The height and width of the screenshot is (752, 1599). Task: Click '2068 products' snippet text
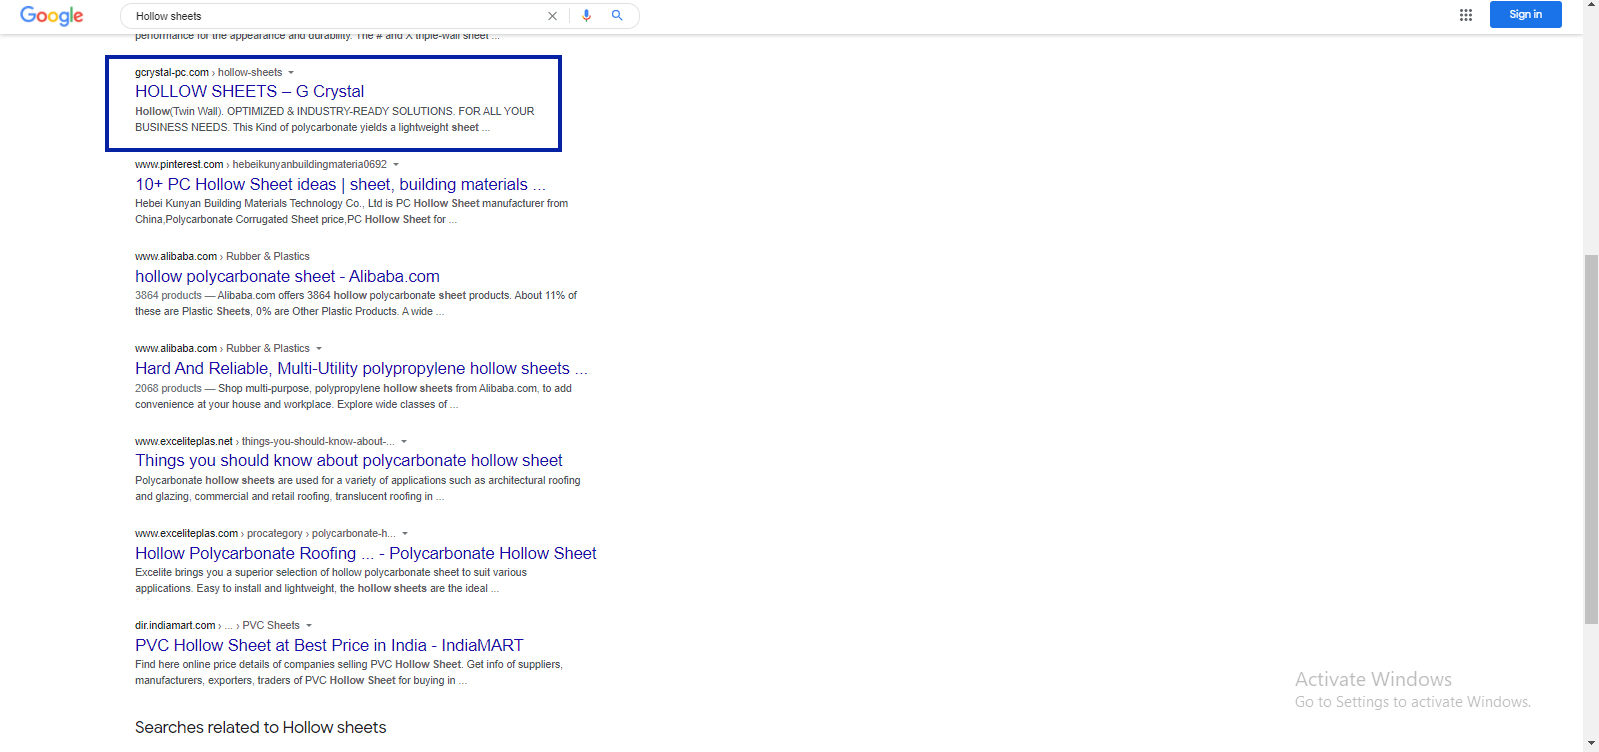click(168, 388)
